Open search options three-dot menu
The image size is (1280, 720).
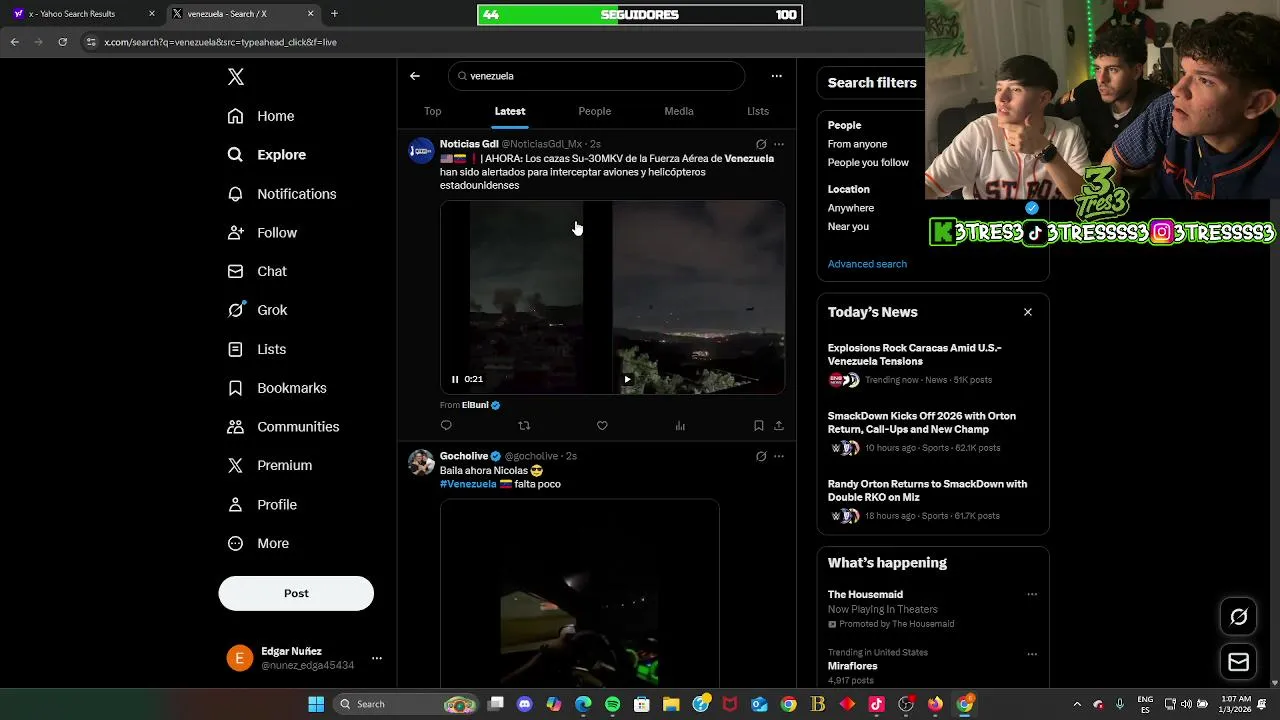click(x=776, y=76)
